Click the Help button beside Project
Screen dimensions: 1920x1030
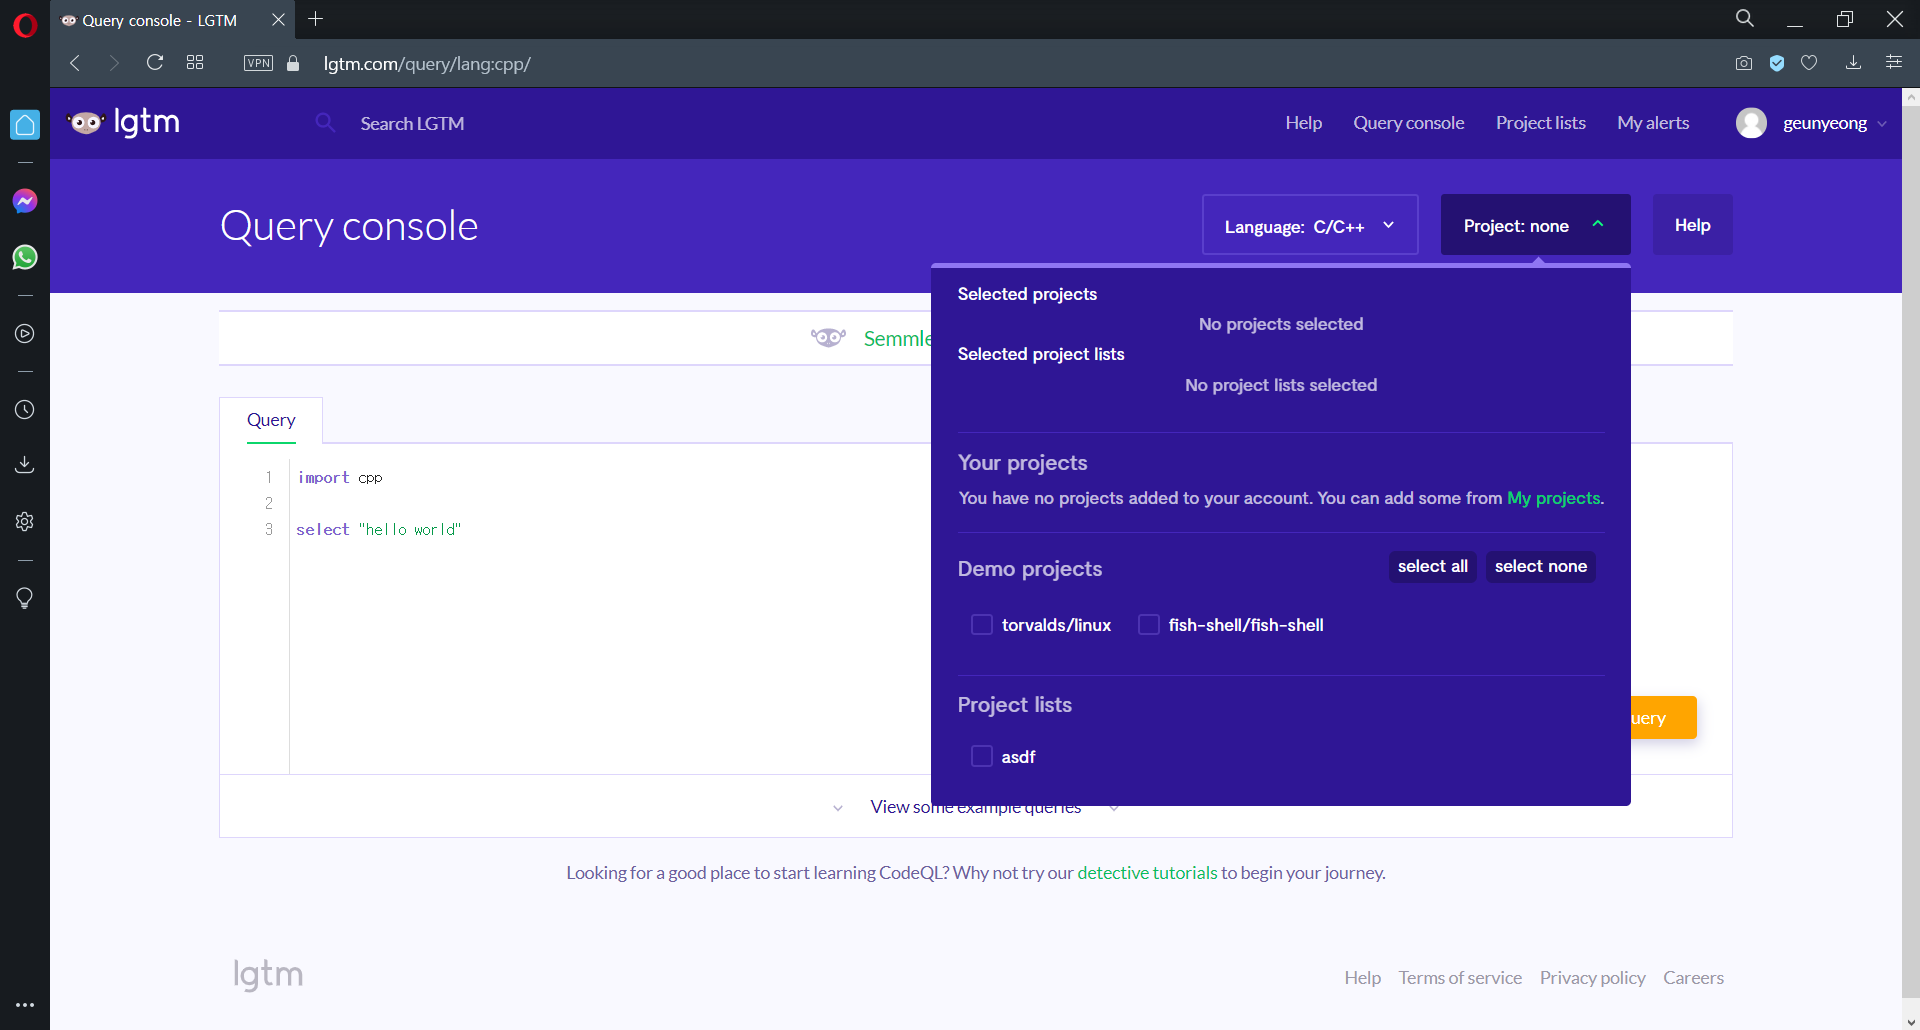[x=1692, y=225]
